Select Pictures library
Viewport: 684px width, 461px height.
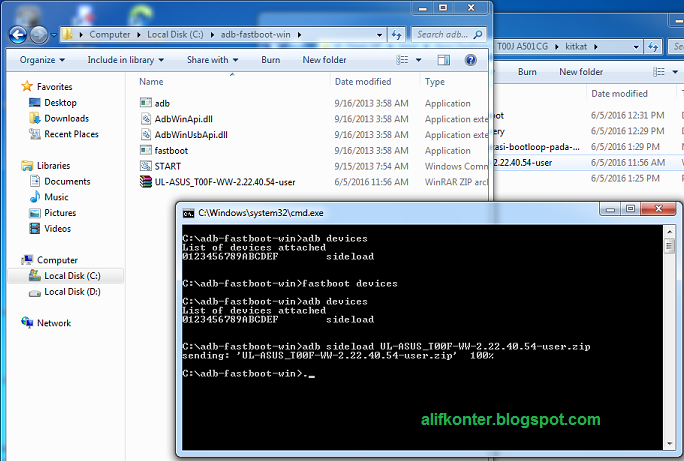tap(60, 212)
